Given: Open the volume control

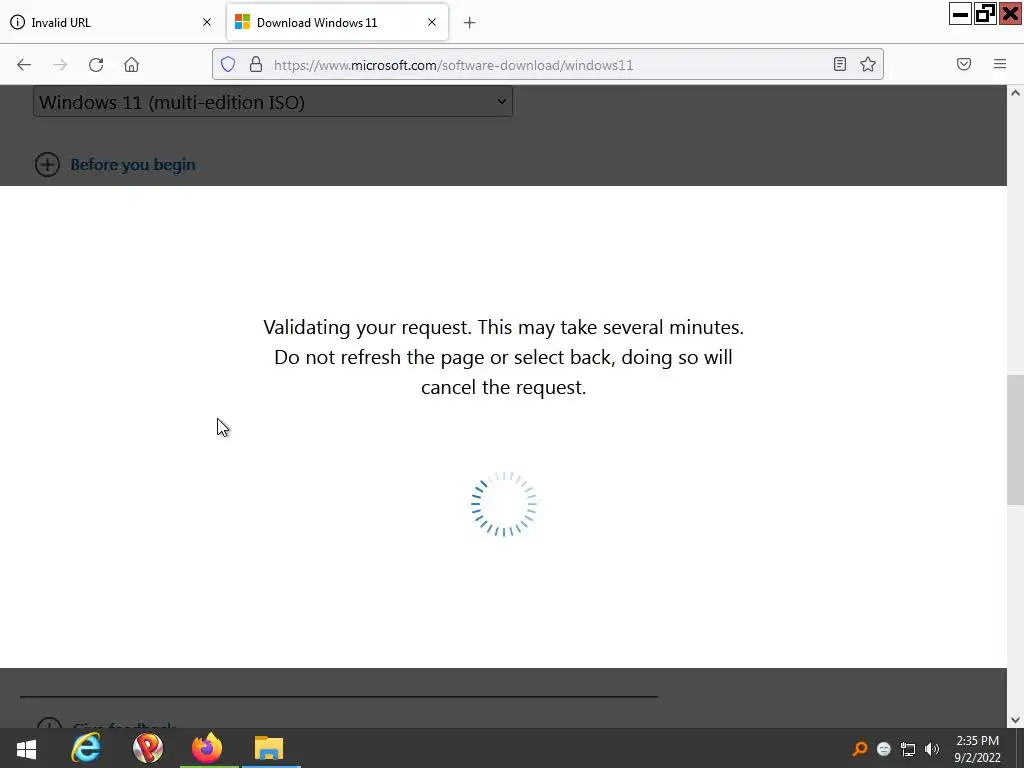Looking at the screenshot, I should tap(932, 749).
